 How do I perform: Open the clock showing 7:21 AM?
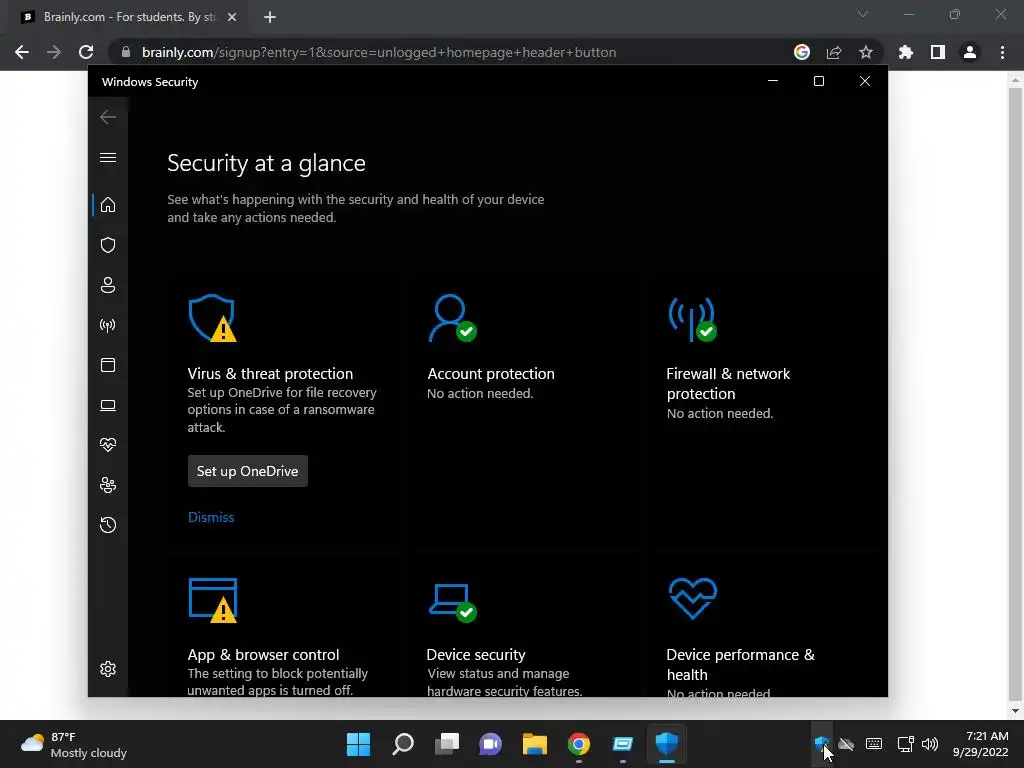(980, 744)
